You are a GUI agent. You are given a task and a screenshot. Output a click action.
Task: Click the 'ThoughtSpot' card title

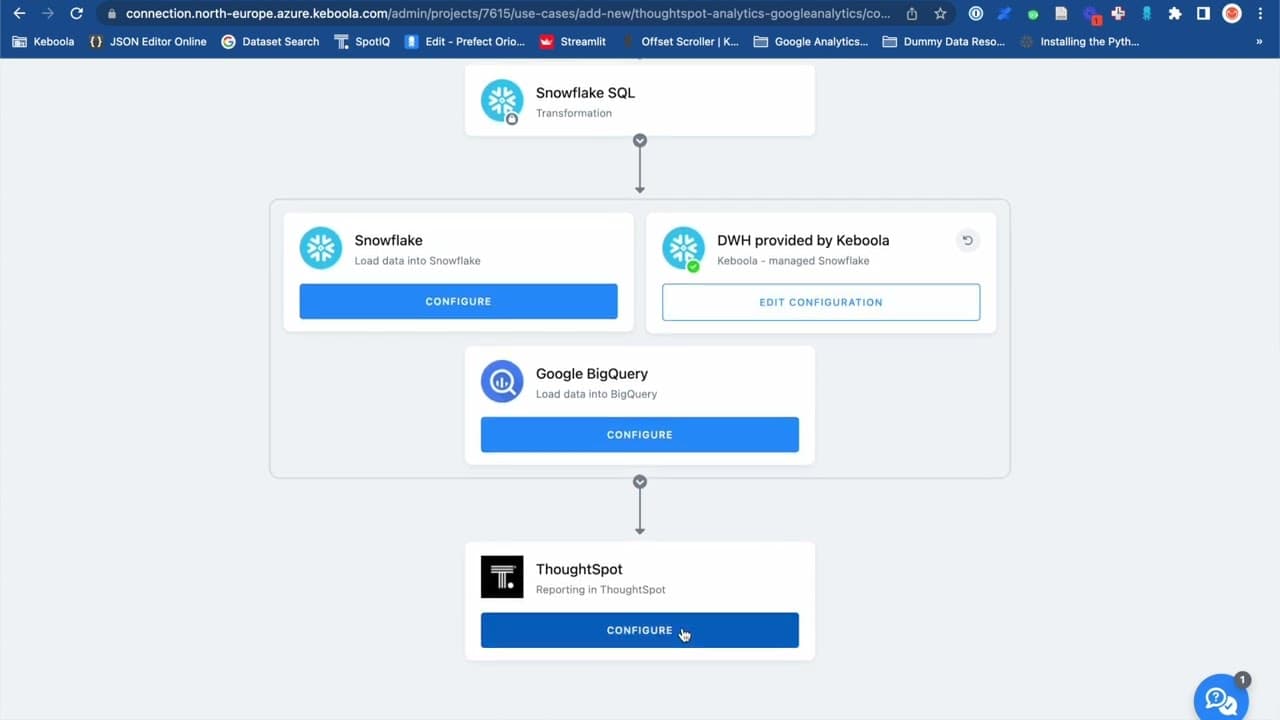pyautogui.click(x=579, y=569)
